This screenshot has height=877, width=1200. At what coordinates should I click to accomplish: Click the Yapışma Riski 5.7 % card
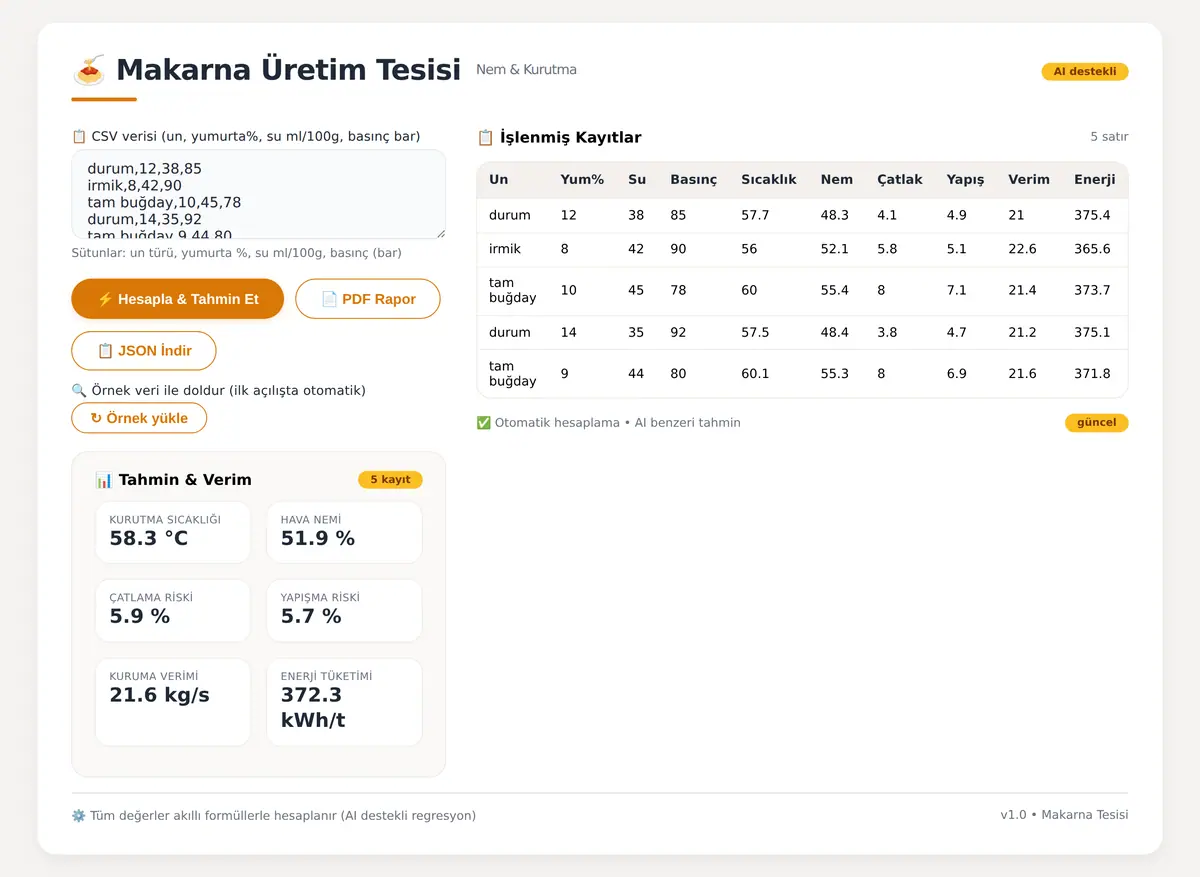(344, 610)
